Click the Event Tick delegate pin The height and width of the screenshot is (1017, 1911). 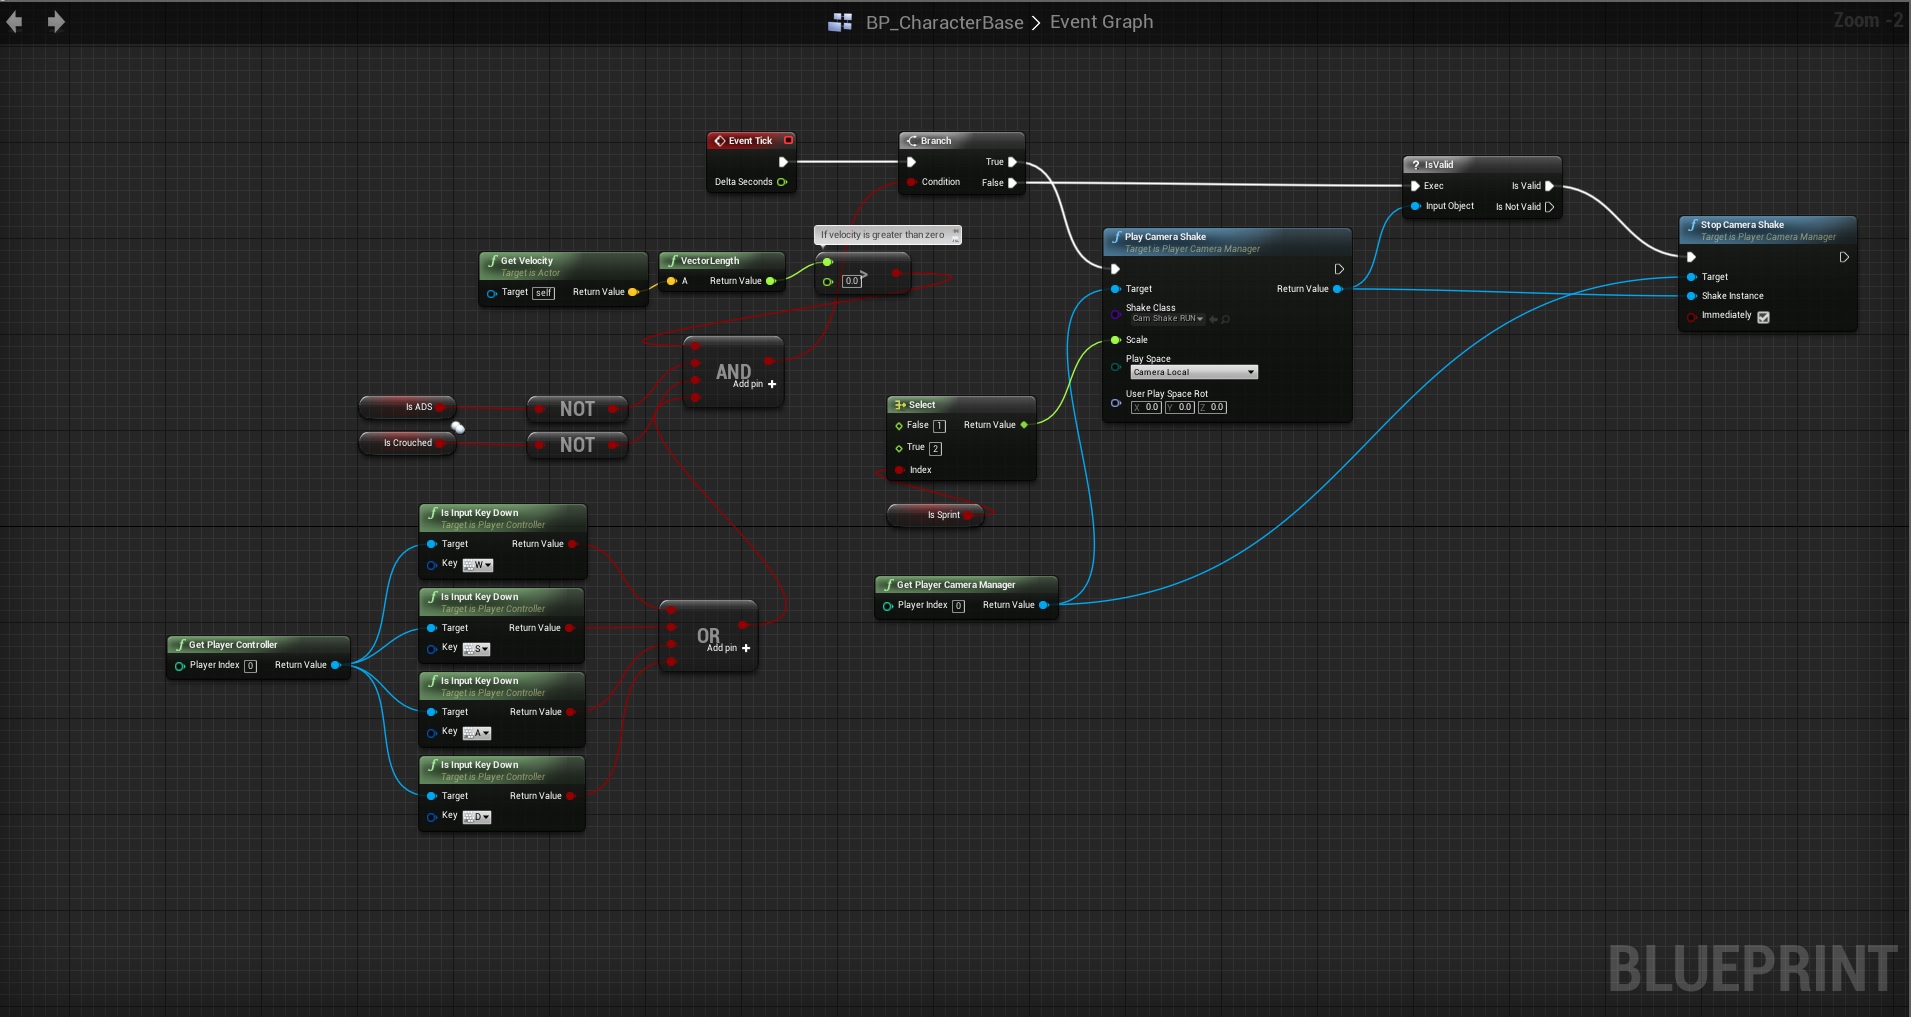[x=788, y=140]
